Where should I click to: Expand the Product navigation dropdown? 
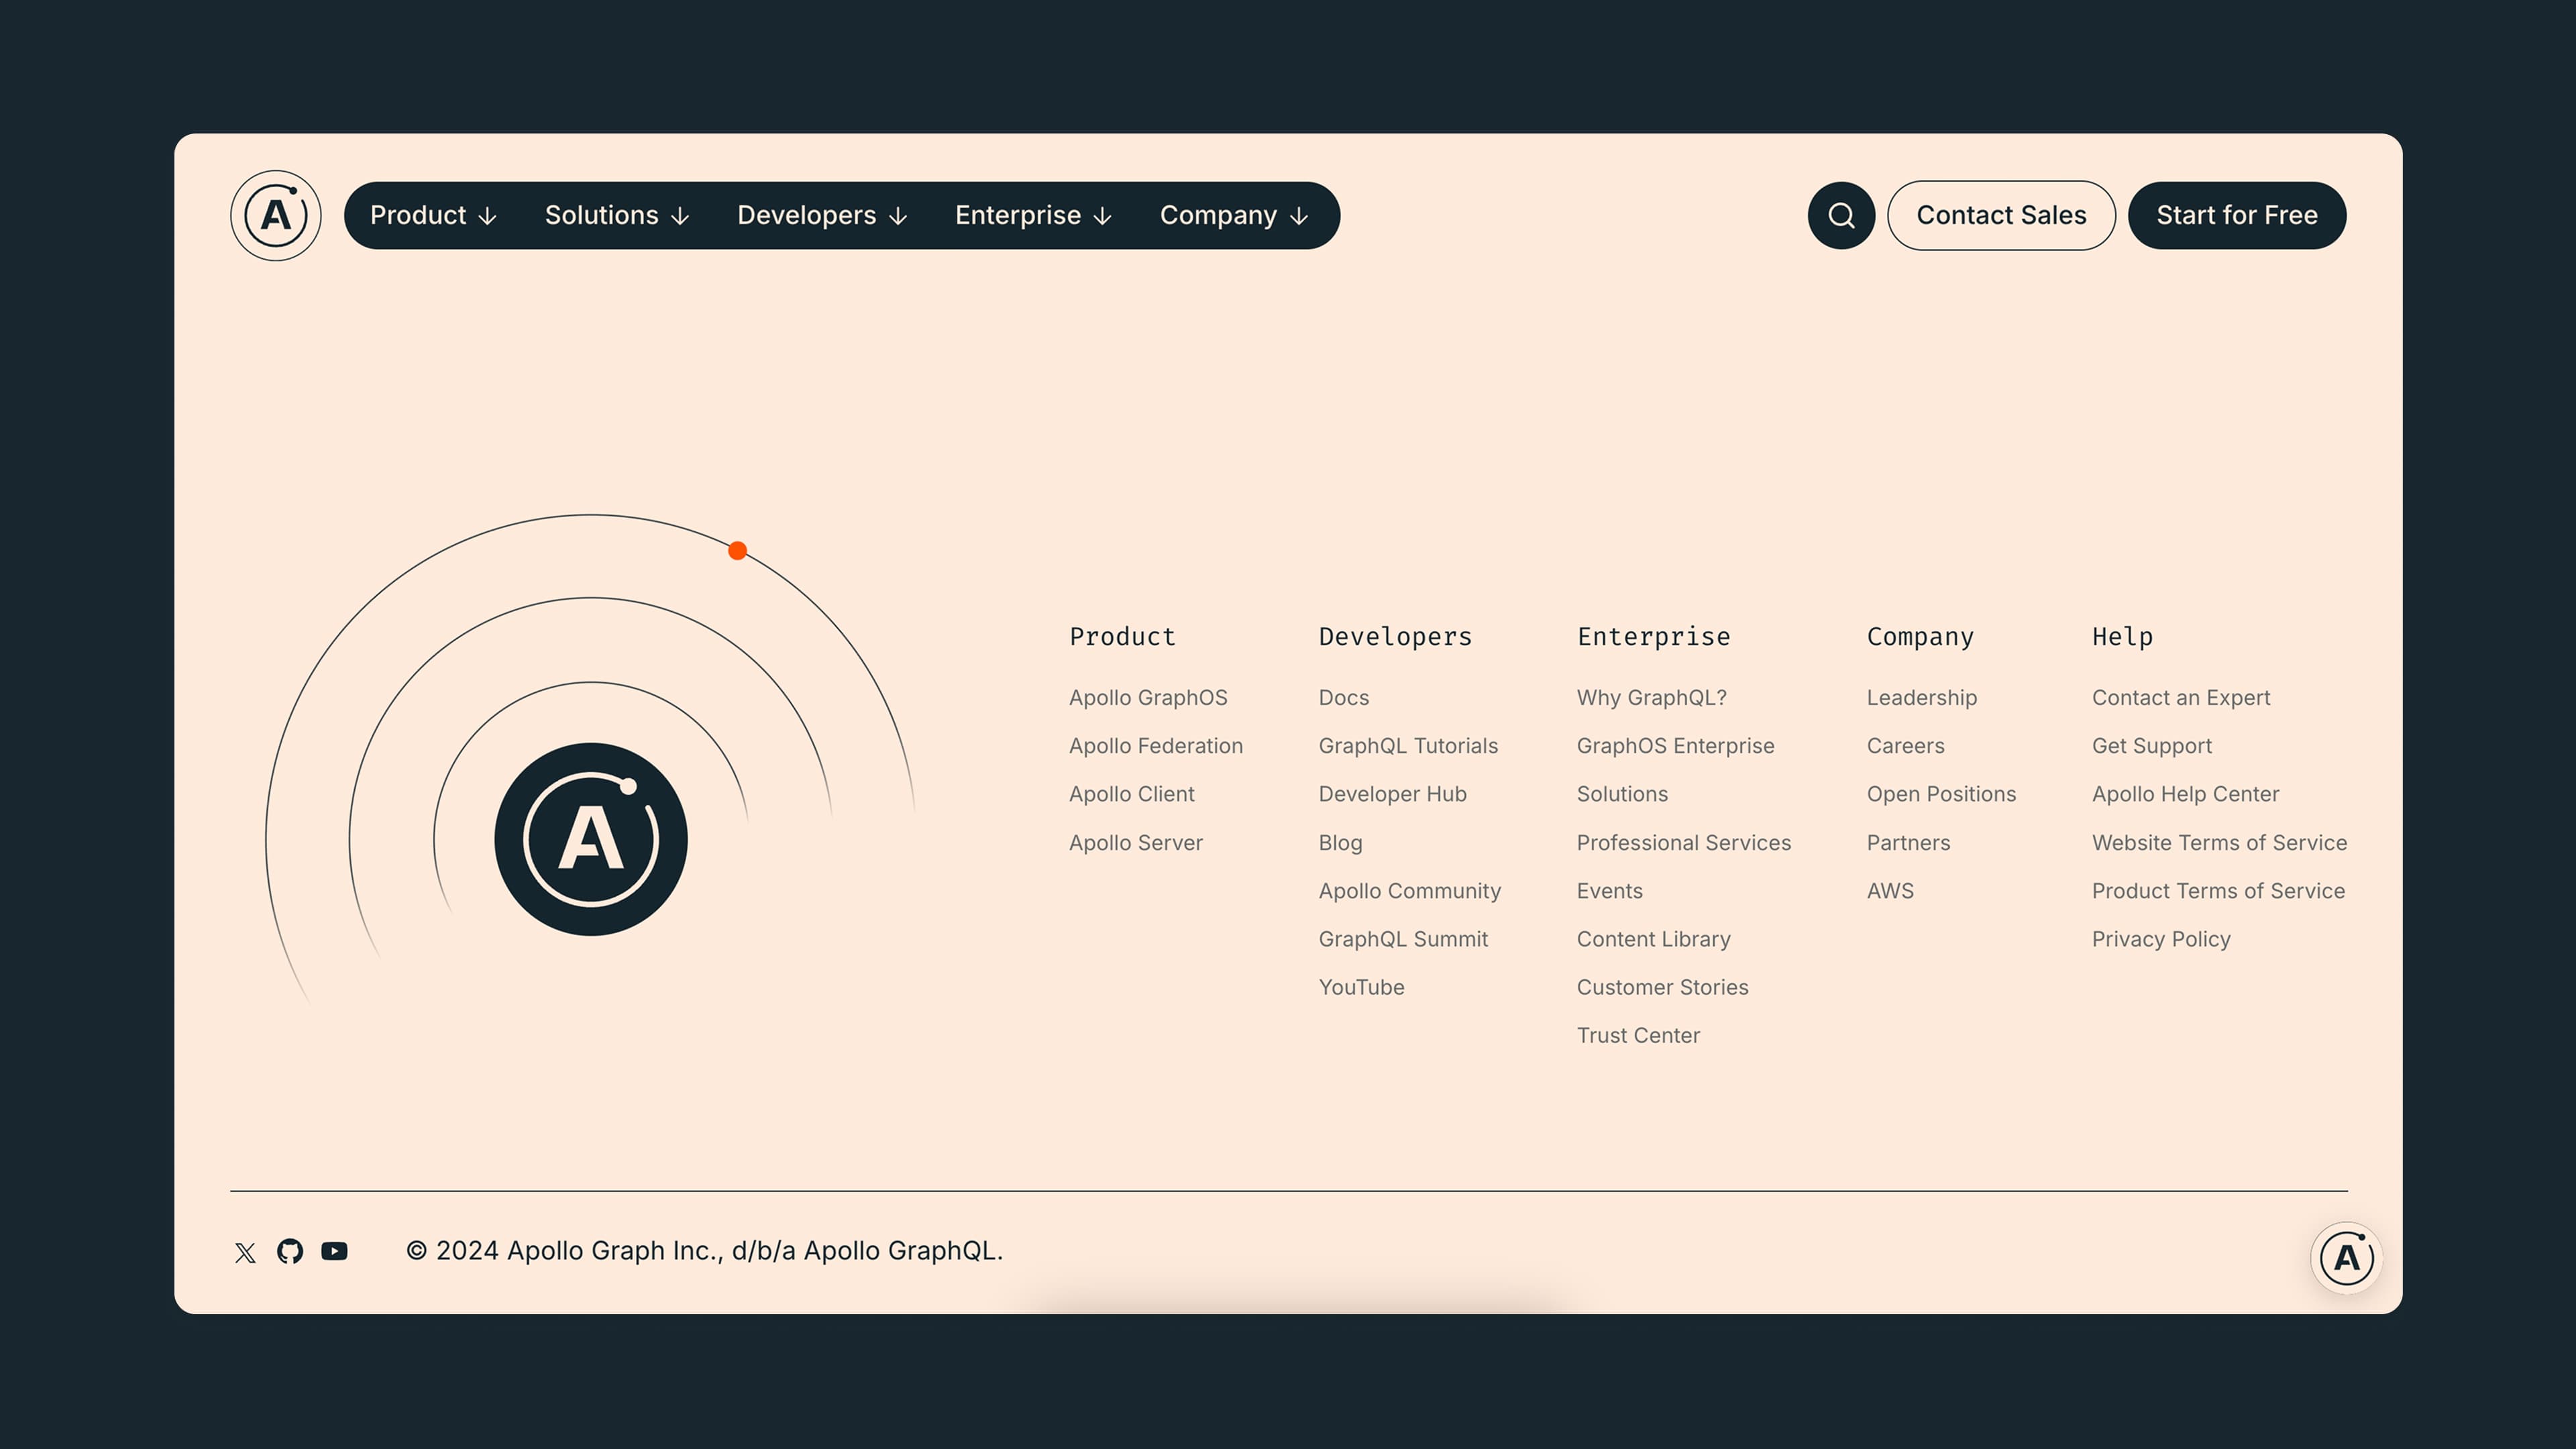coord(433,215)
